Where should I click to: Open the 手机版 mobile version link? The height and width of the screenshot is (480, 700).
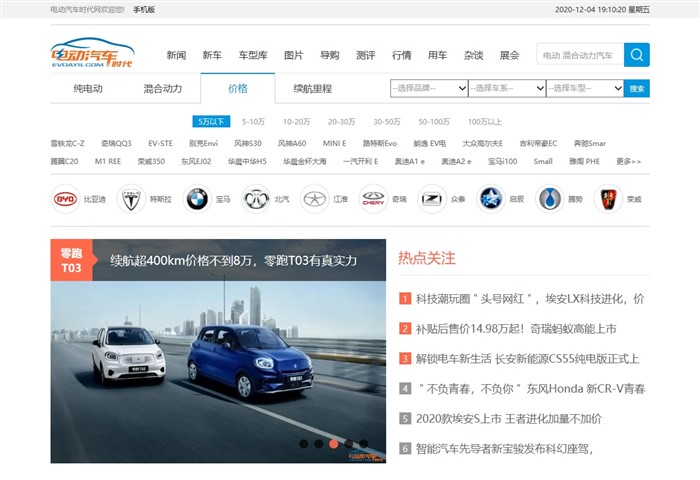[x=144, y=9]
